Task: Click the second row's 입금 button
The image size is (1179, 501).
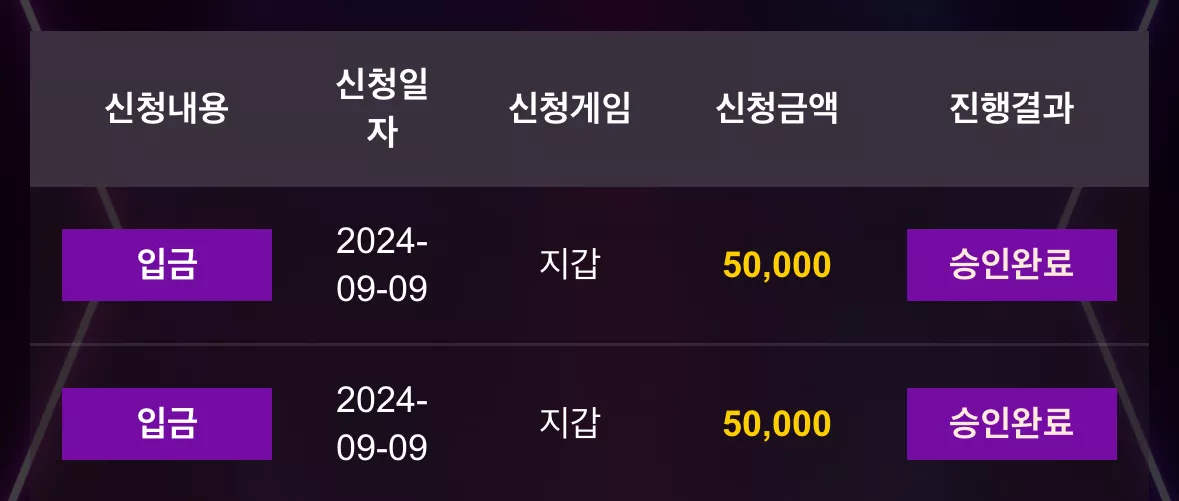Action: pyautogui.click(x=166, y=424)
